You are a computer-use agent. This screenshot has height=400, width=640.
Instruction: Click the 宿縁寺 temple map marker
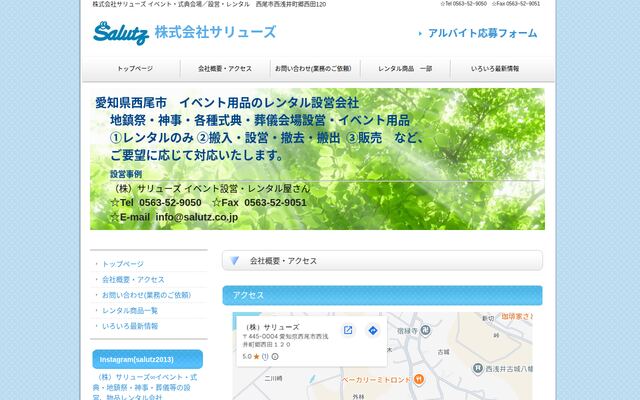425,330
